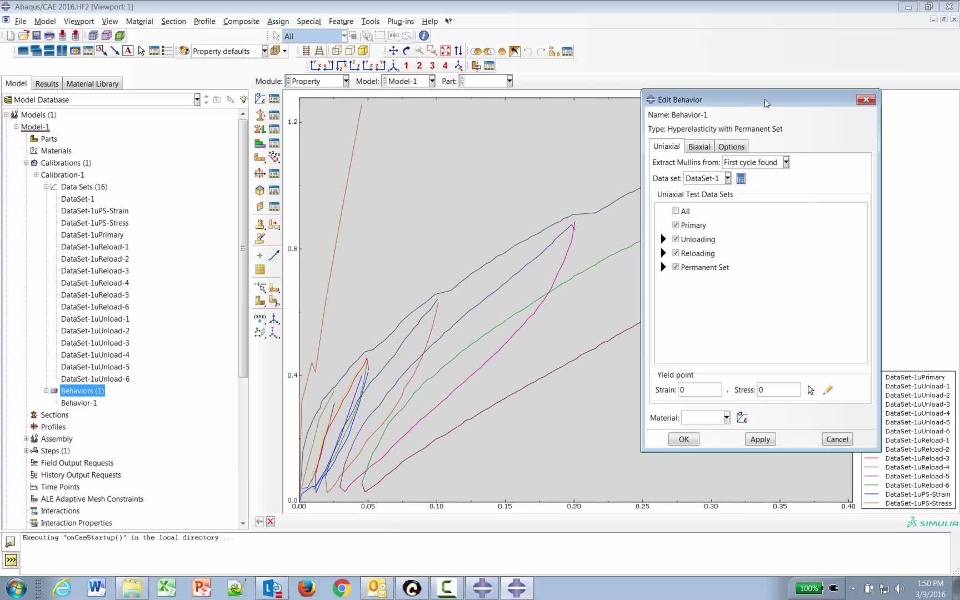Toggle the Reloading checkbox

pos(676,253)
